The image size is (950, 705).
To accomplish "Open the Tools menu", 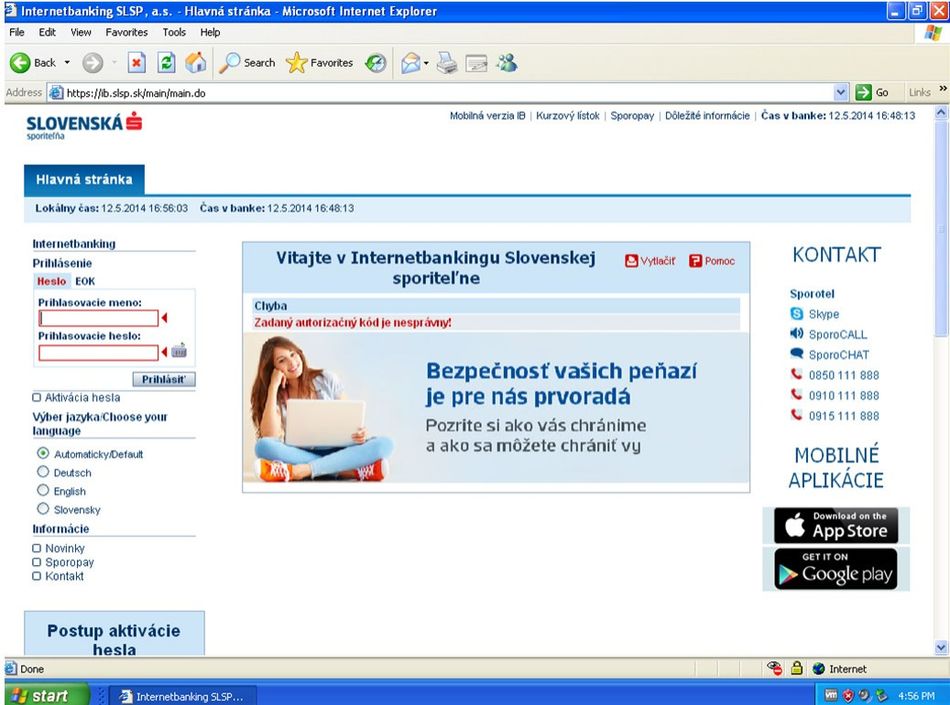I will [x=174, y=32].
